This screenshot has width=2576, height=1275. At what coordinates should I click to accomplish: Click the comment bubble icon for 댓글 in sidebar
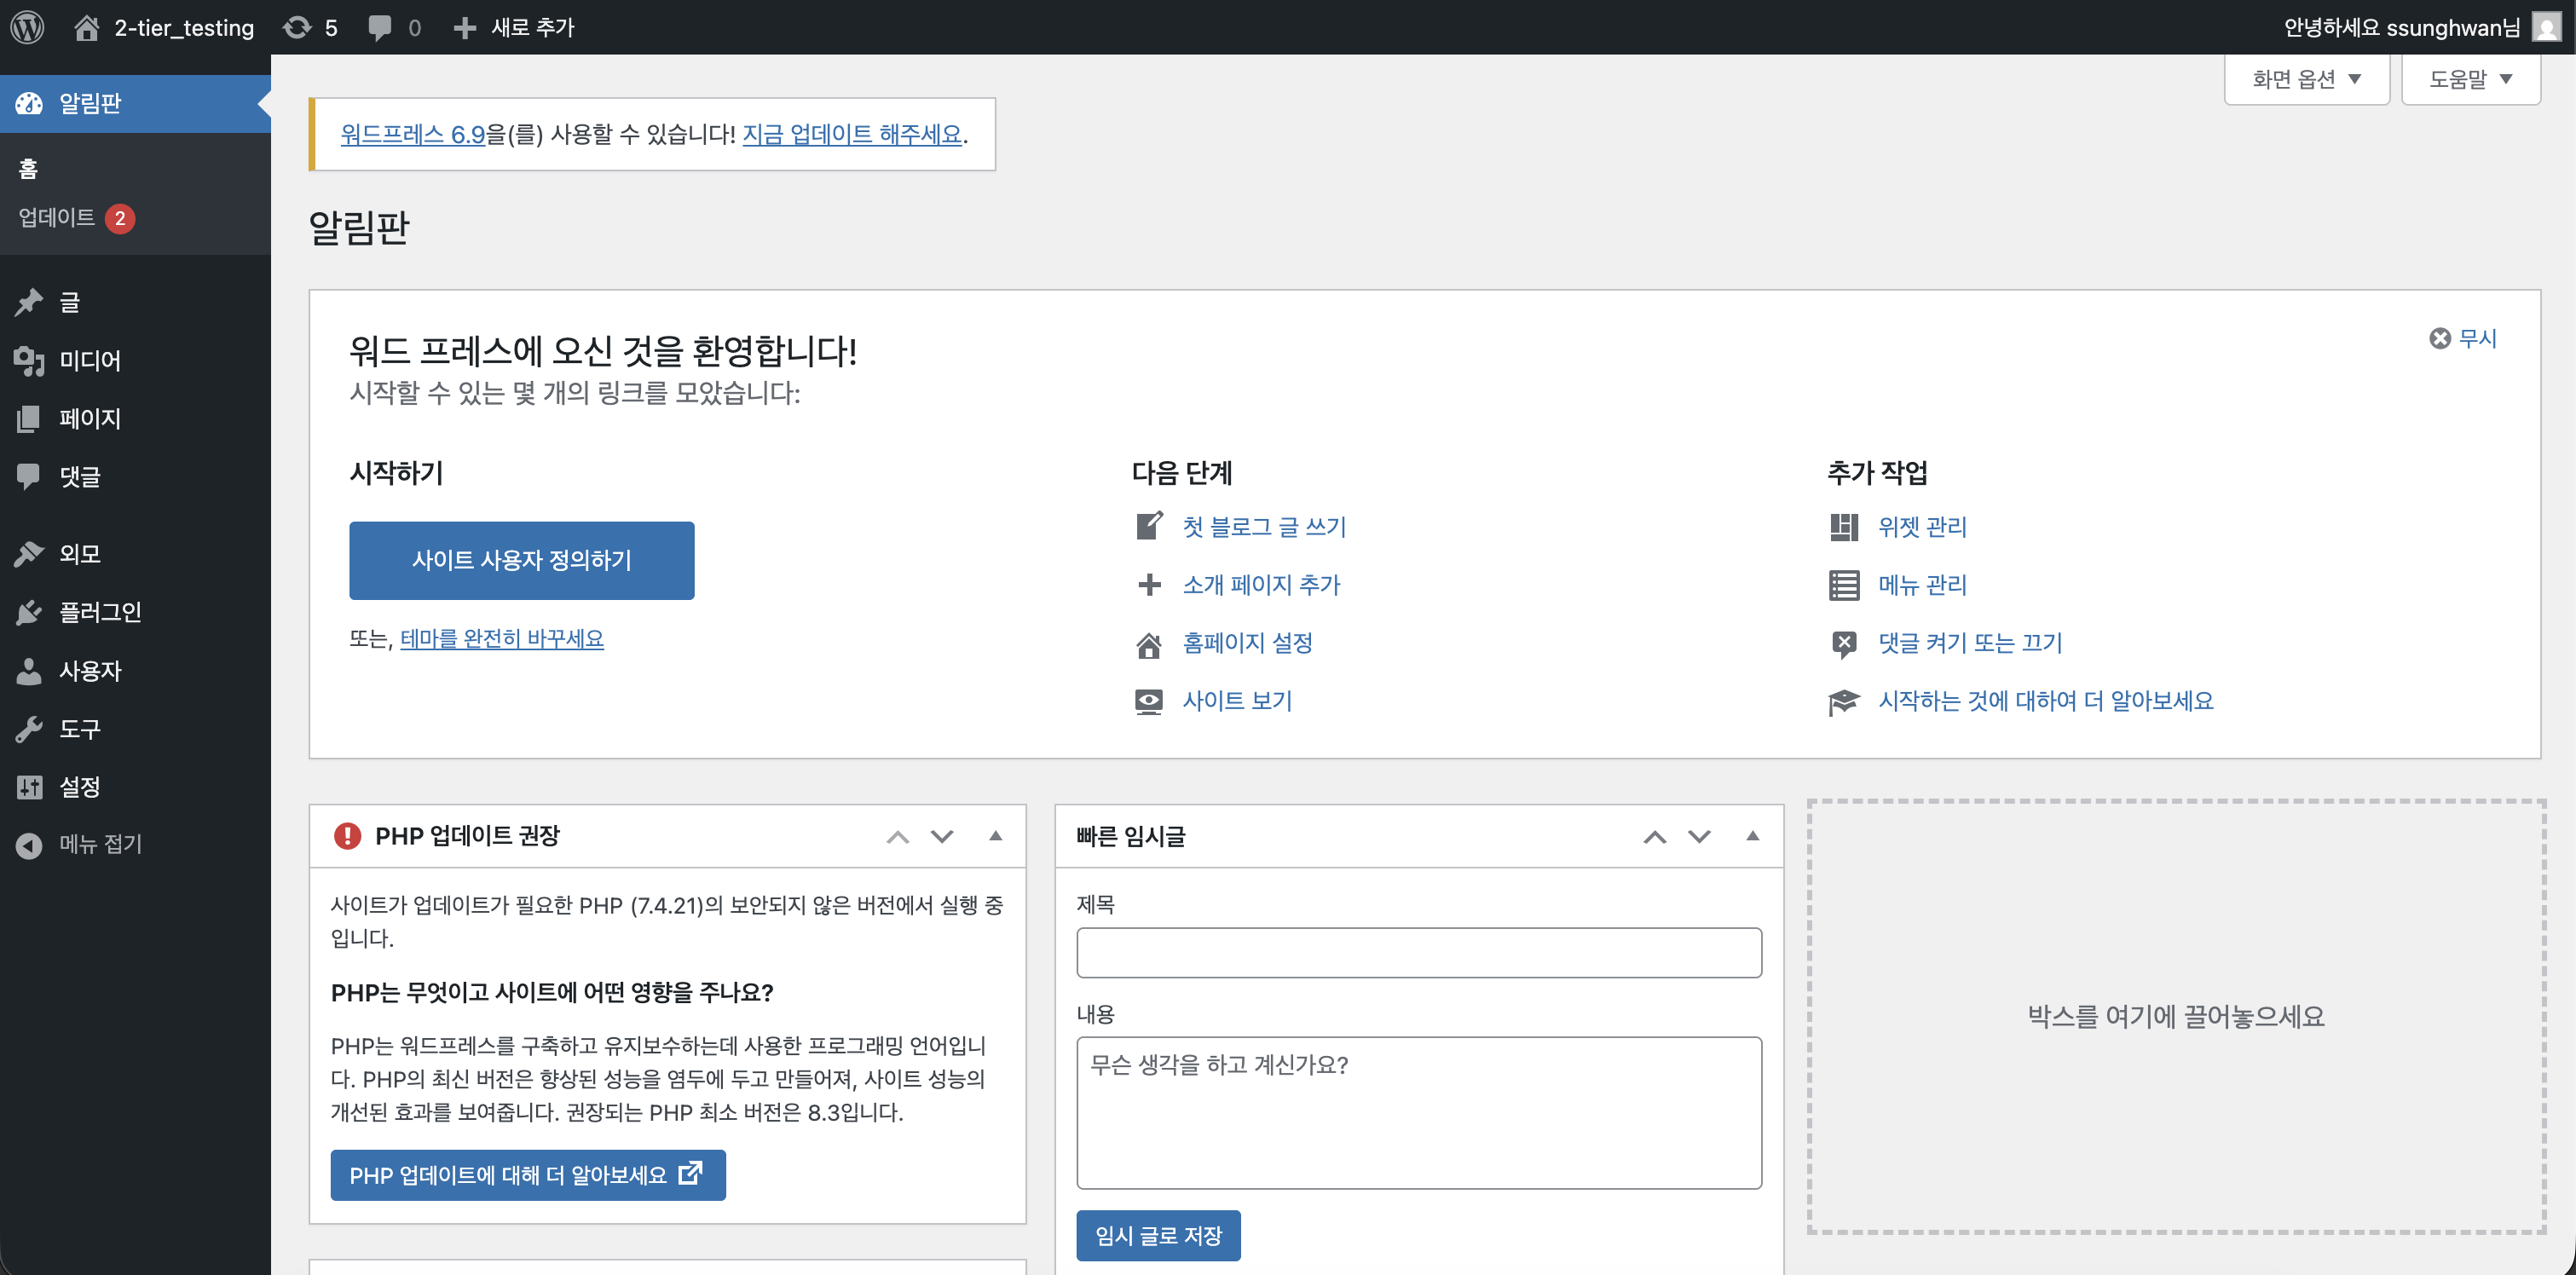pyautogui.click(x=29, y=476)
